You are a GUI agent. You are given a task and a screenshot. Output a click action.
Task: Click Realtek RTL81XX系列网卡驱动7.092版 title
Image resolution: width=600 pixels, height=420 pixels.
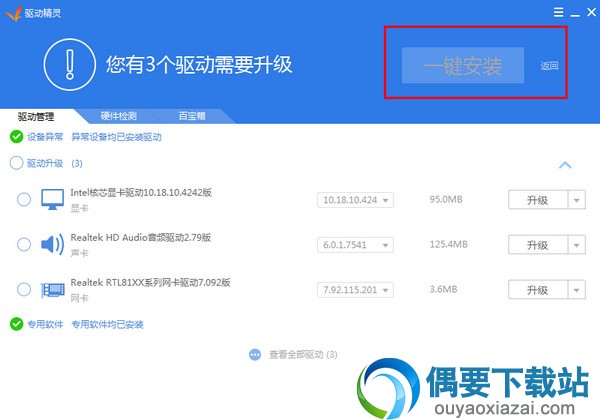pyautogui.click(x=150, y=282)
